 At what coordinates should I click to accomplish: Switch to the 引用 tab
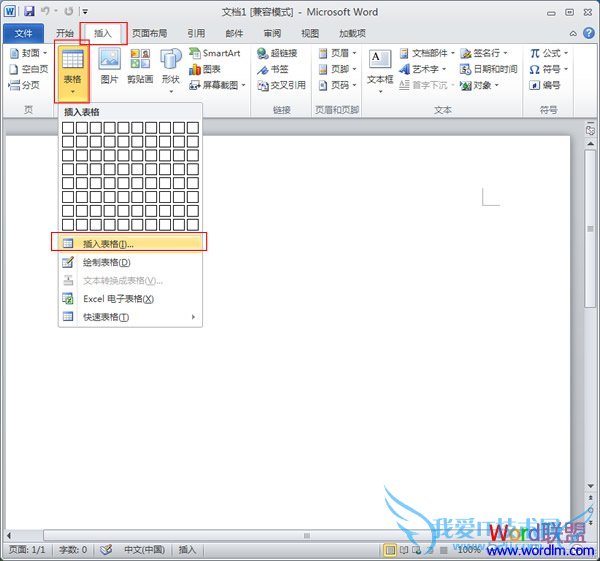tap(196, 33)
